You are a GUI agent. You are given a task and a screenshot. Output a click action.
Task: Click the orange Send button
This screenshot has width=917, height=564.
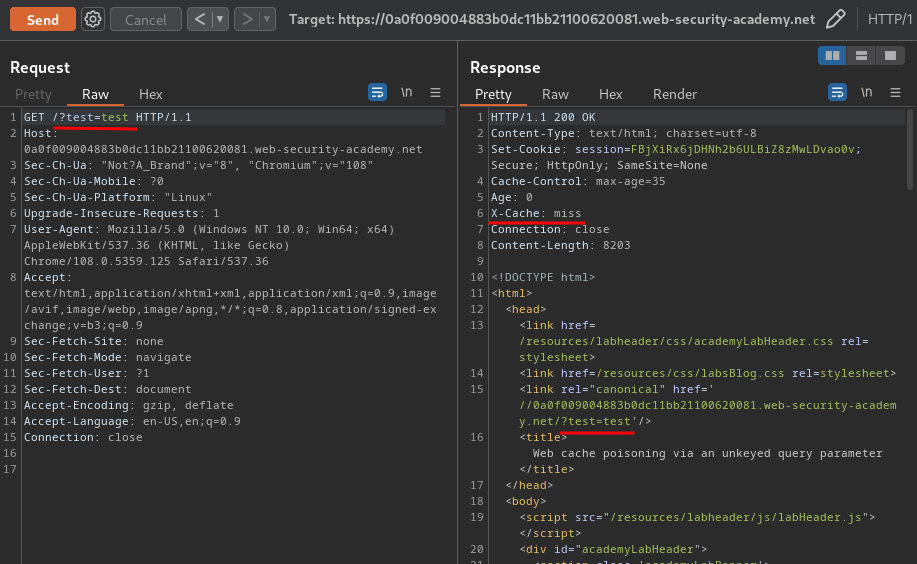click(x=43, y=19)
